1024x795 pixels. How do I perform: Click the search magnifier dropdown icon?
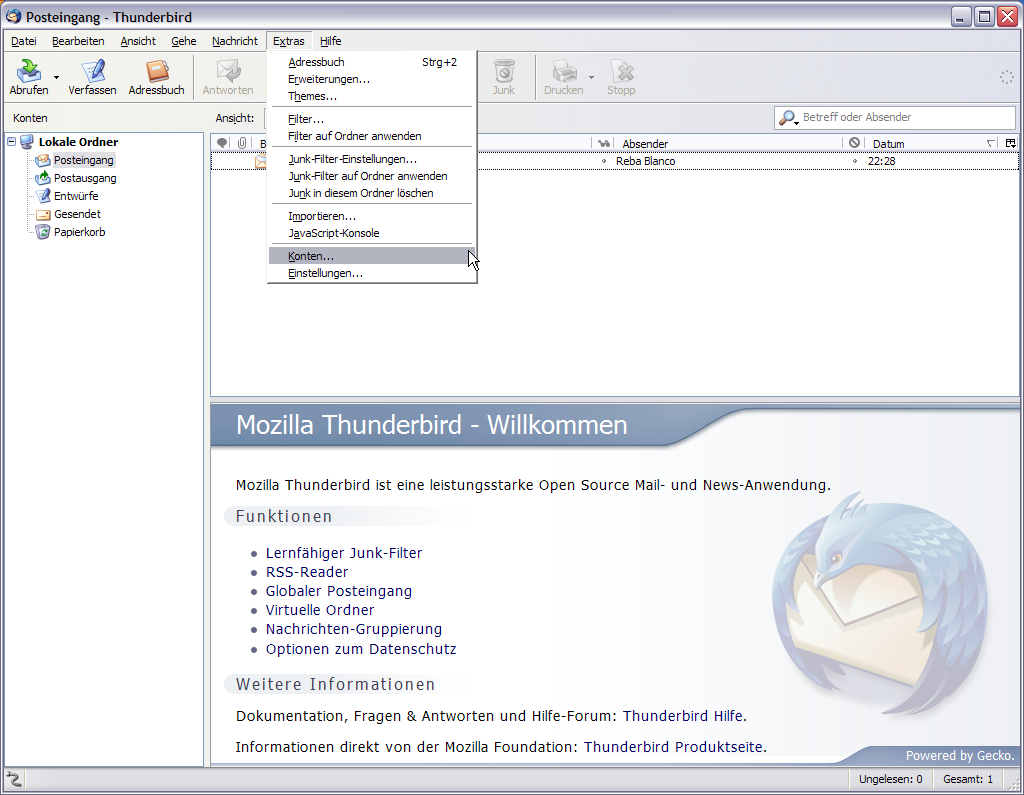tap(788, 118)
